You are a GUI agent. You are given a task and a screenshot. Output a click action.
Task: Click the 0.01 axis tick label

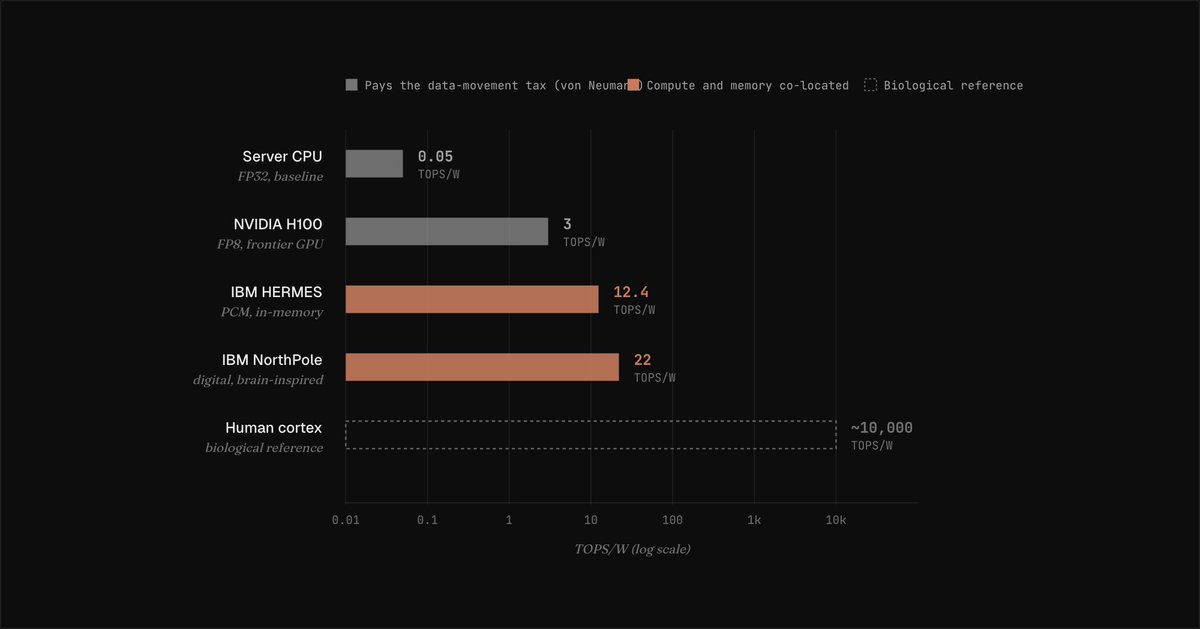click(x=346, y=520)
